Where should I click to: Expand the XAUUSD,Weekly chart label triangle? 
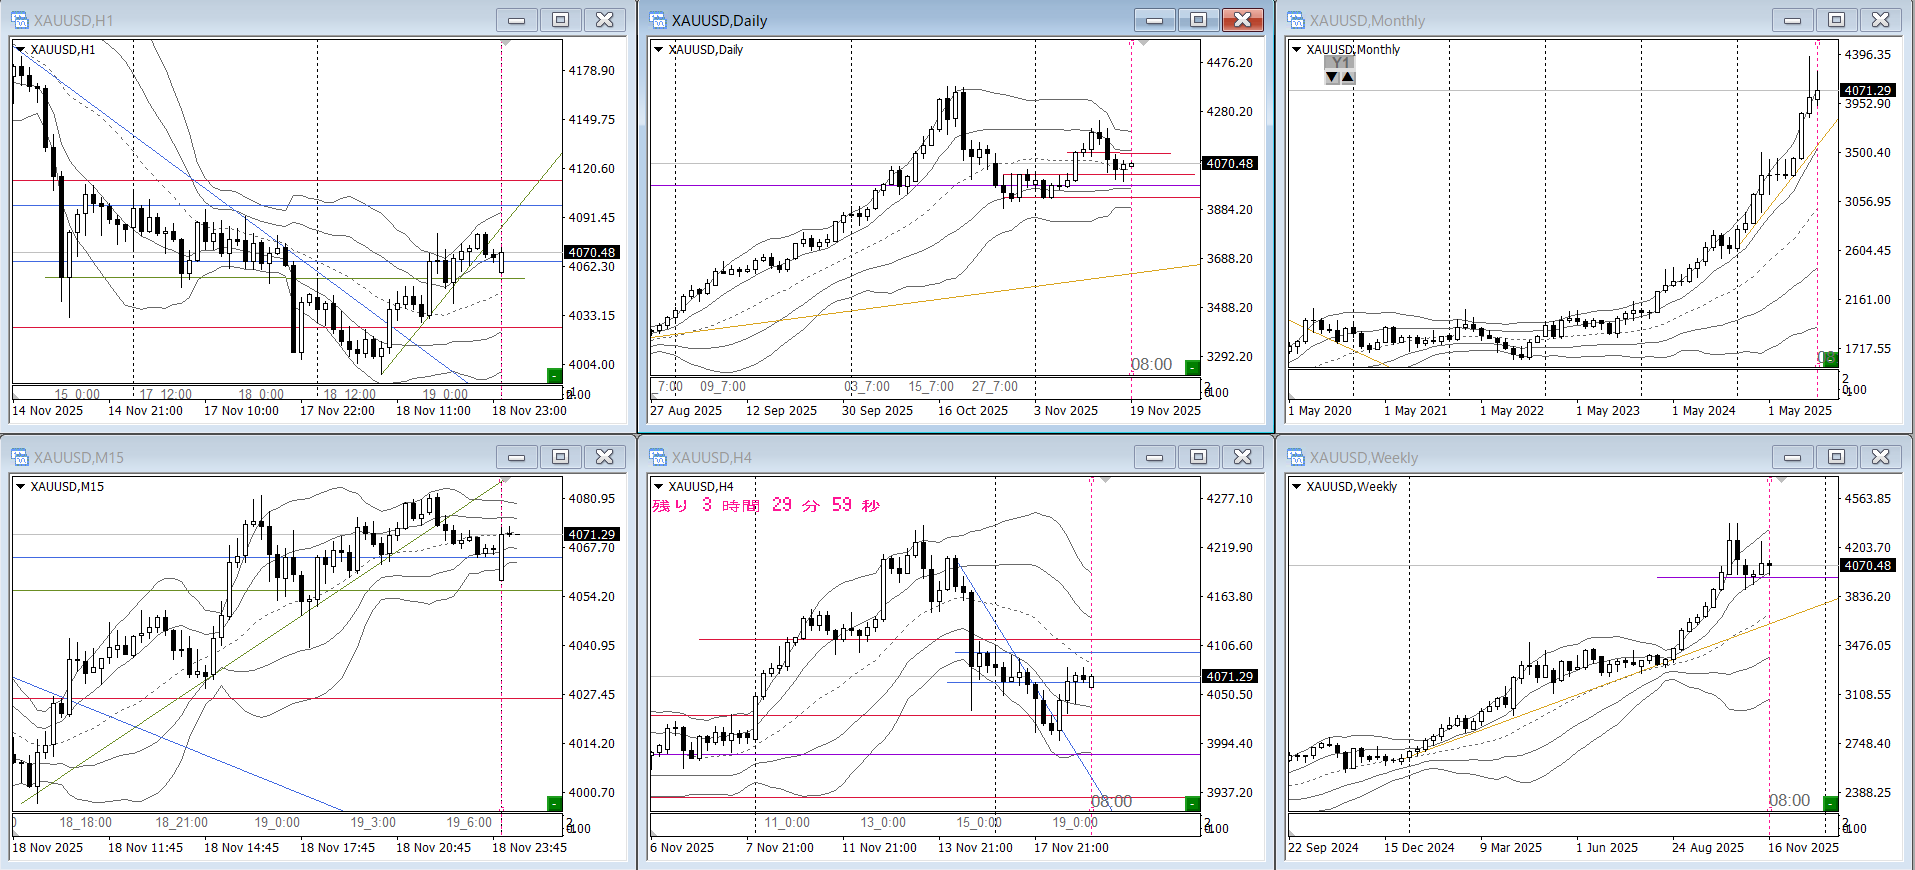pos(1297,486)
